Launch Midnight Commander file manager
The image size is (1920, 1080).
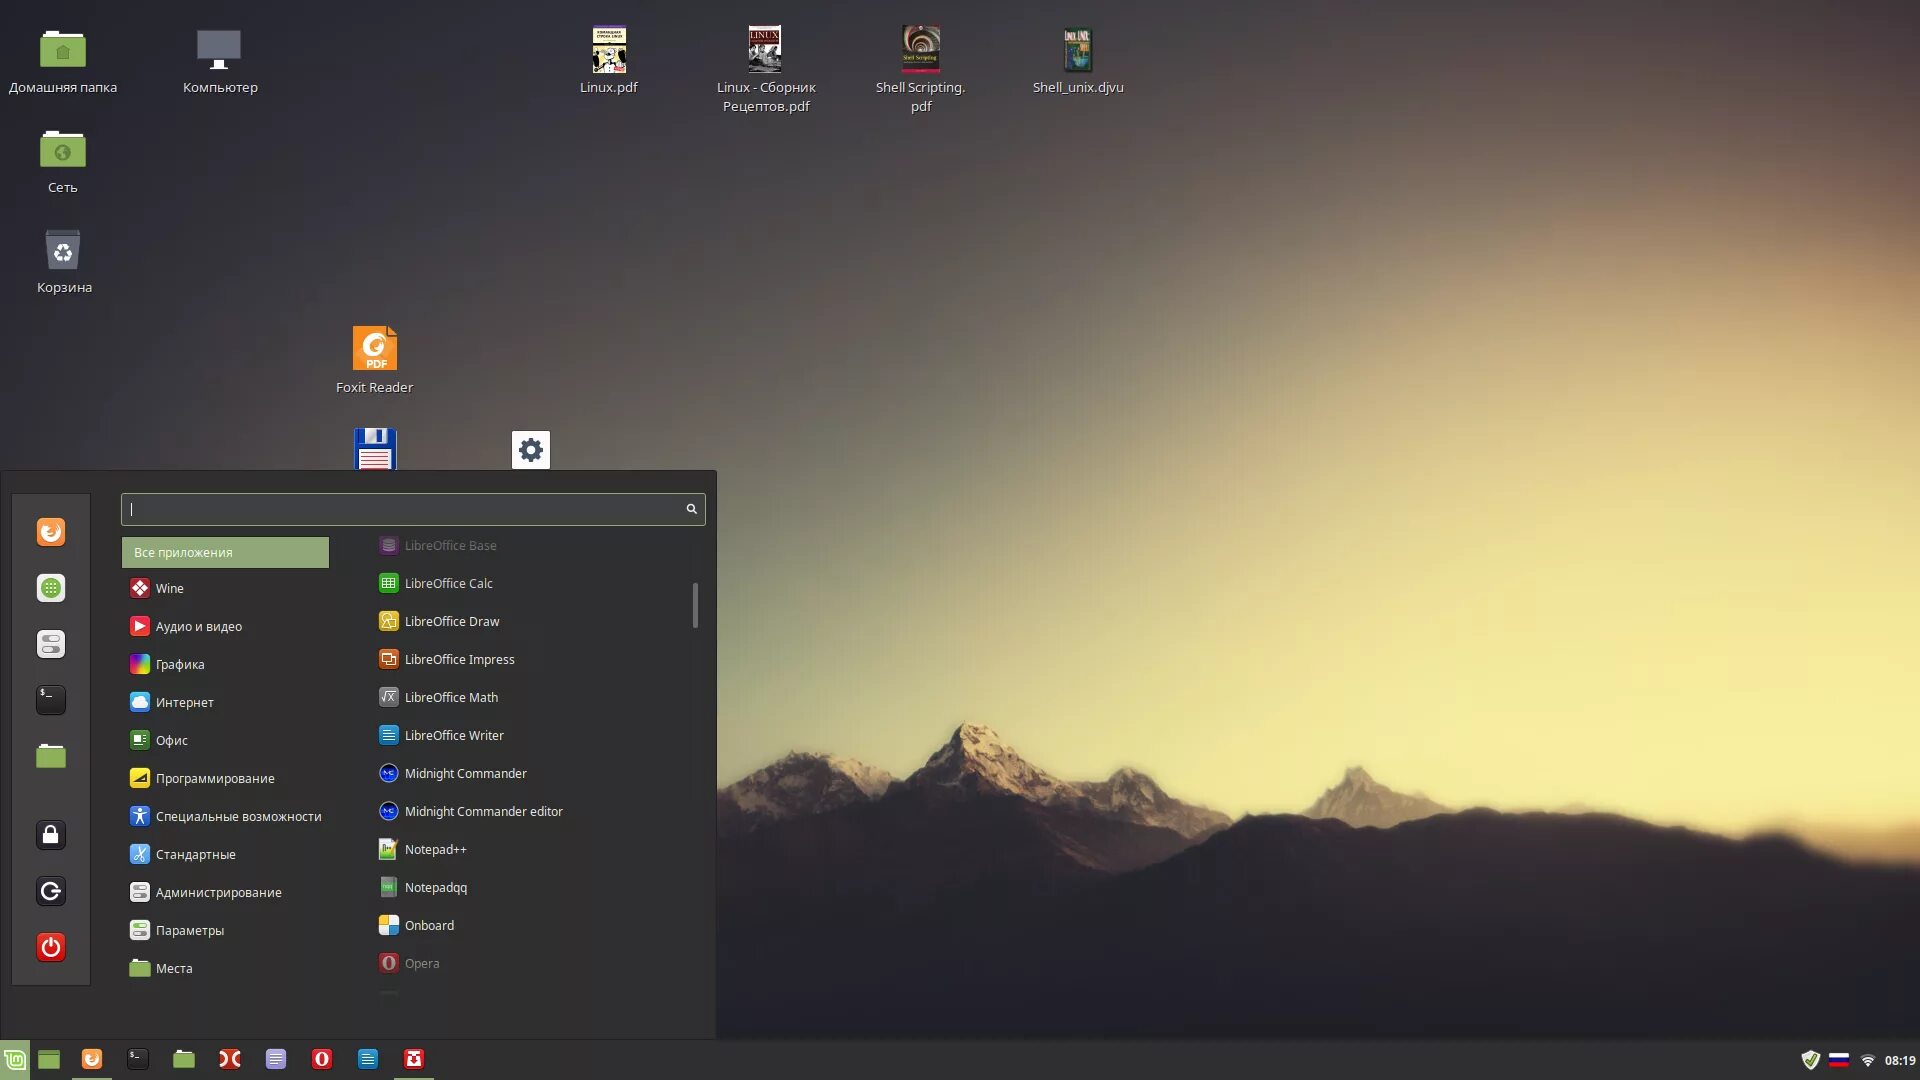[465, 773]
